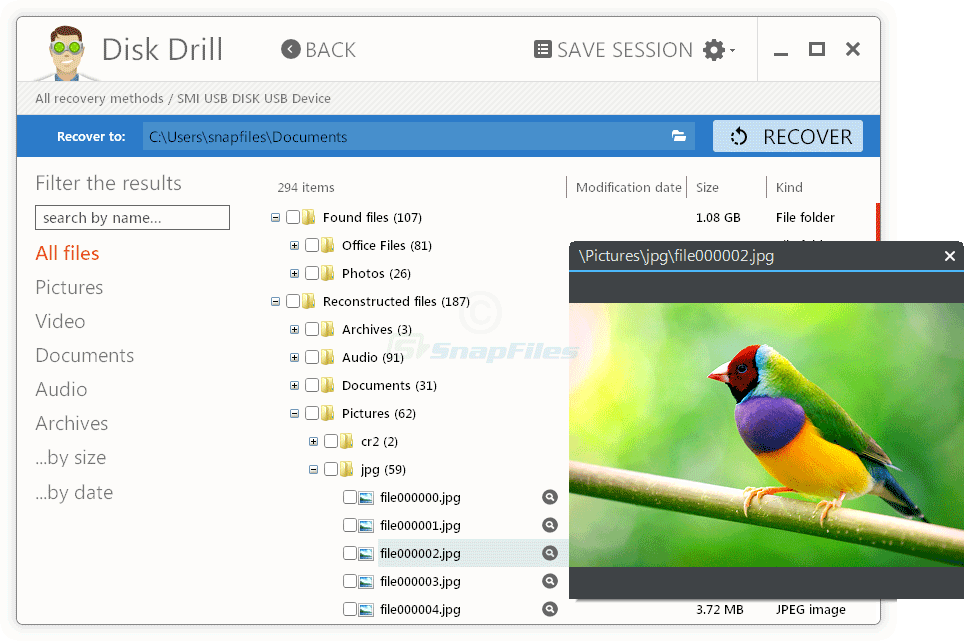964x641 pixels.
Task: Click the Save Session icon
Action: tap(543, 49)
